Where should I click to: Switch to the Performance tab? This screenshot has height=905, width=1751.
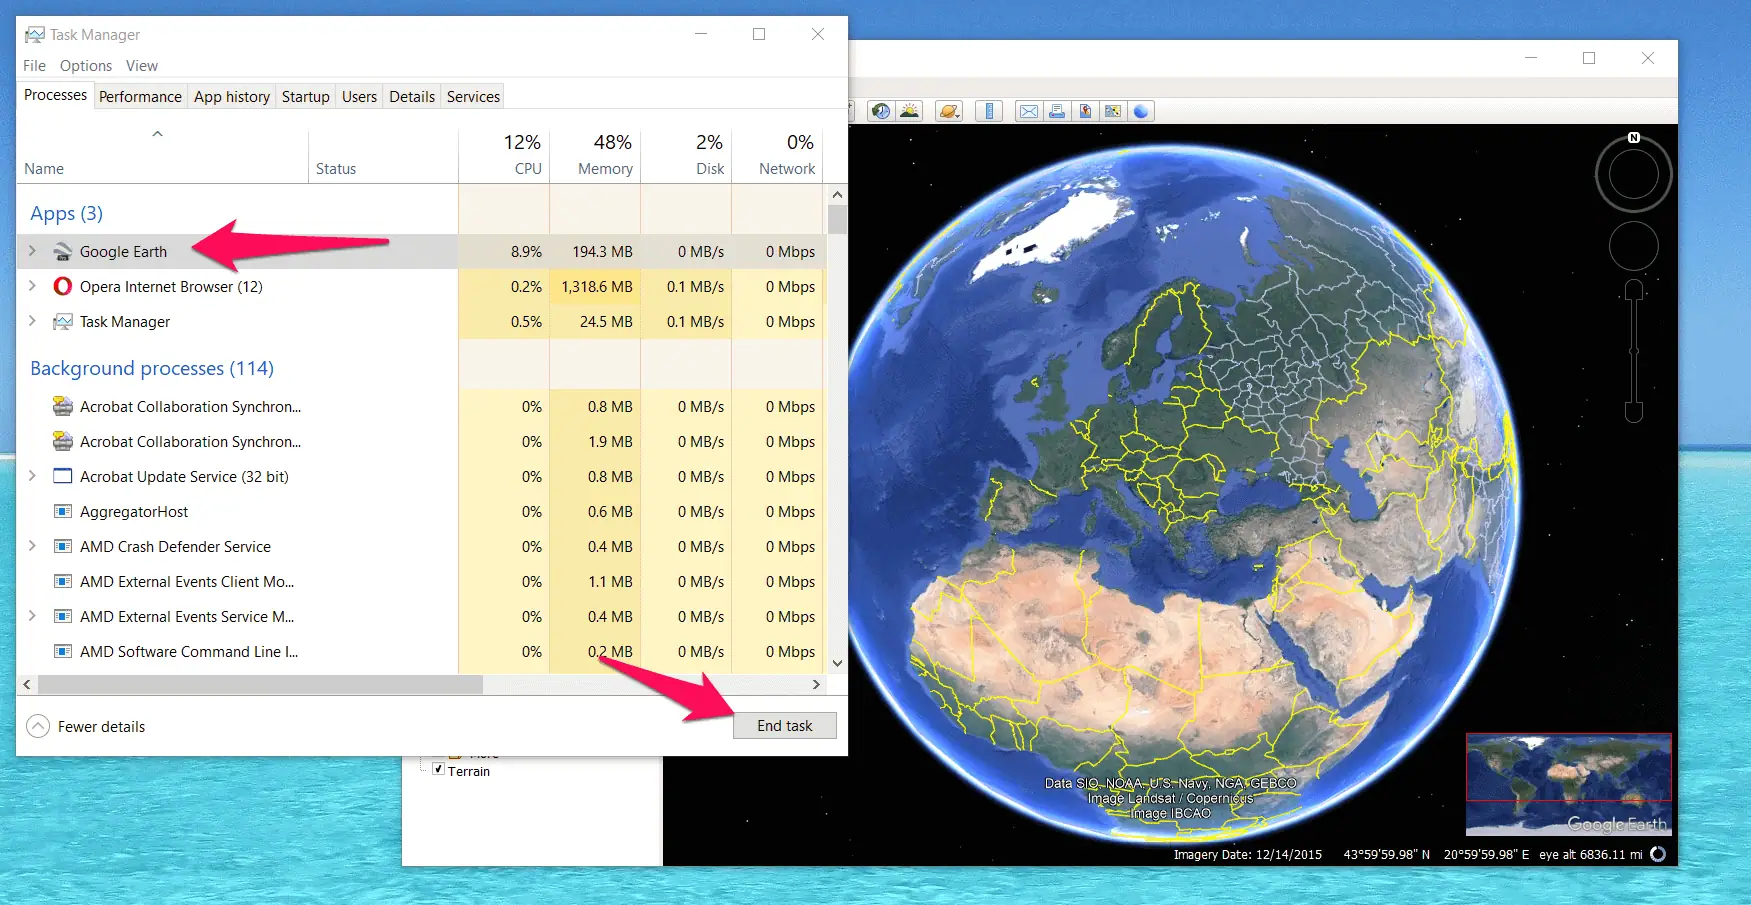click(140, 97)
